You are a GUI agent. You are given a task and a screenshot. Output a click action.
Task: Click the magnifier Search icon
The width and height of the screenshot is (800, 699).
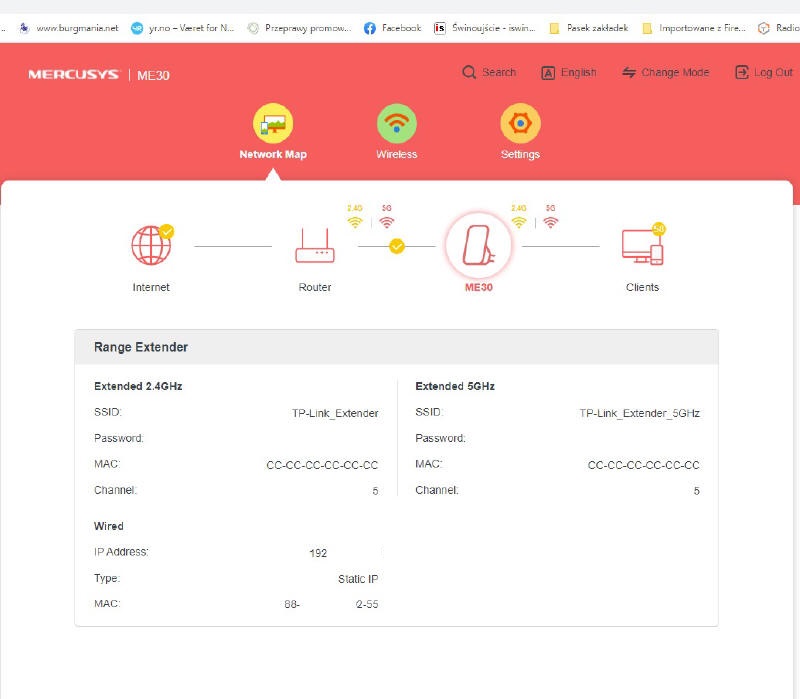[x=469, y=72]
